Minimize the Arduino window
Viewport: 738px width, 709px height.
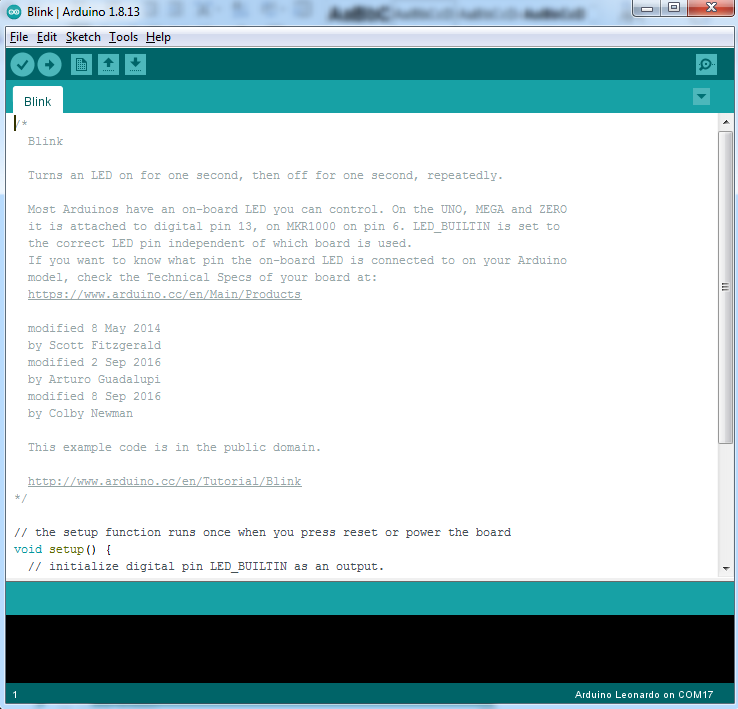pos(647,8)
